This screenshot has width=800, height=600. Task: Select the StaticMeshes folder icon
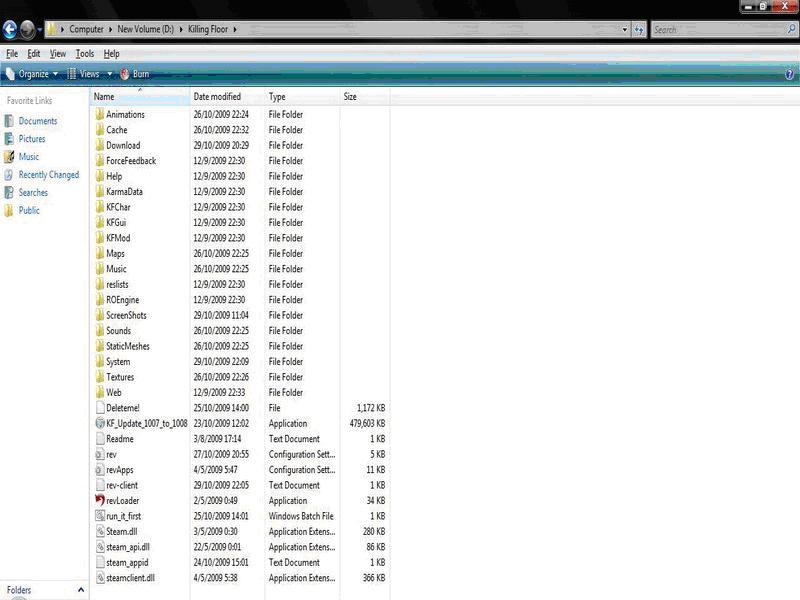tap(100, 346)
